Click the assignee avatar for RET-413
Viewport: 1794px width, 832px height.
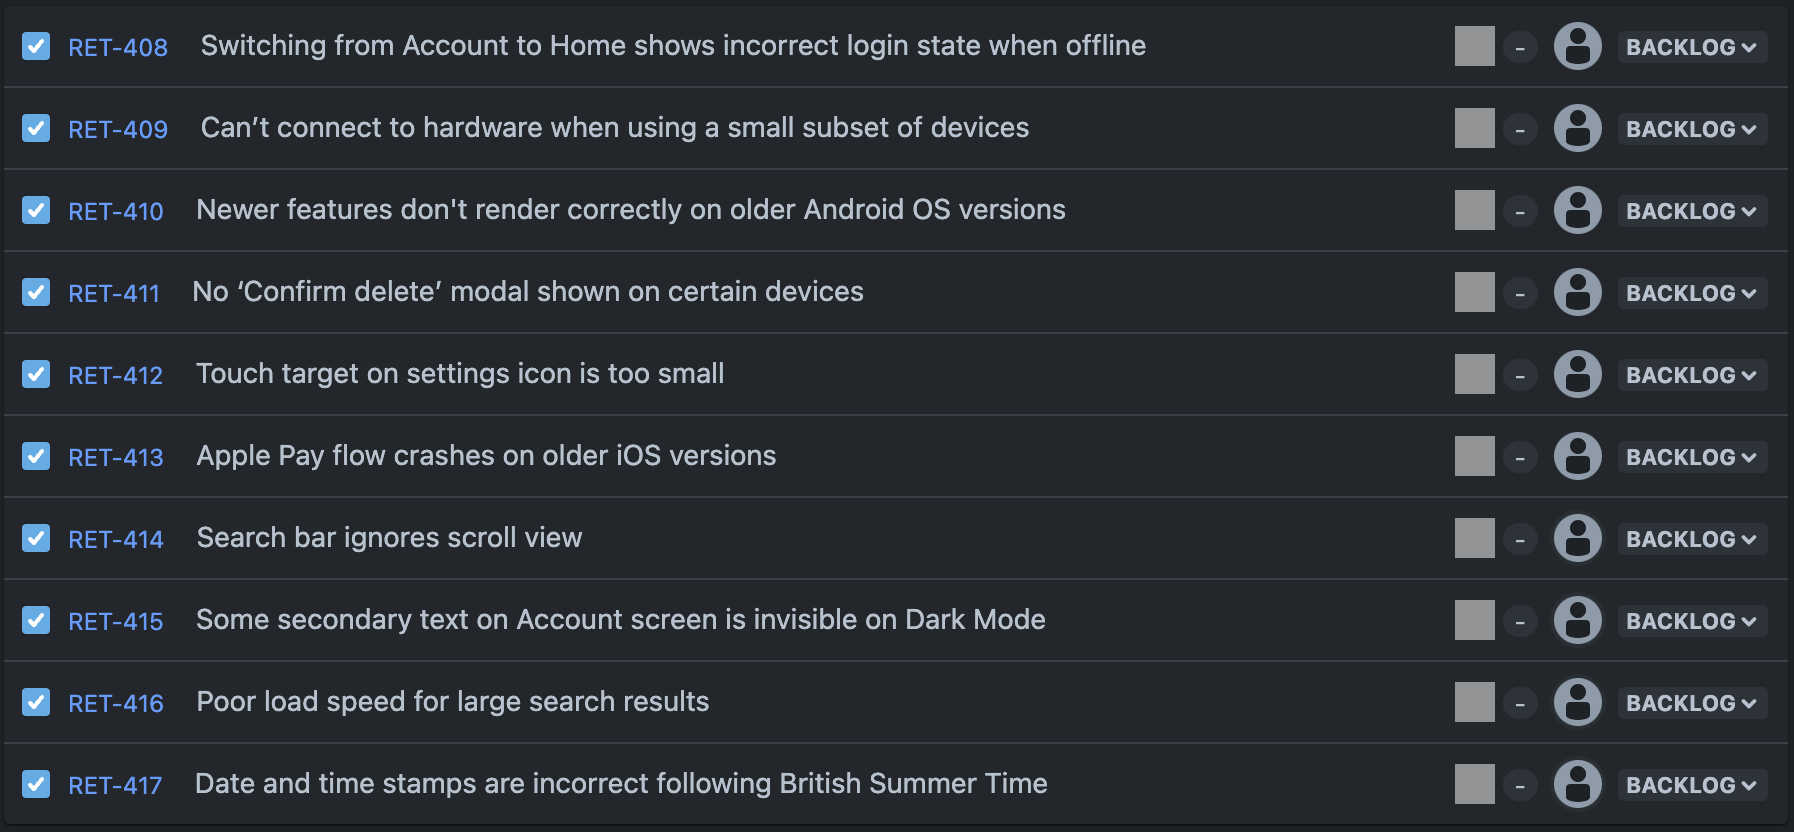(1578, 456)
